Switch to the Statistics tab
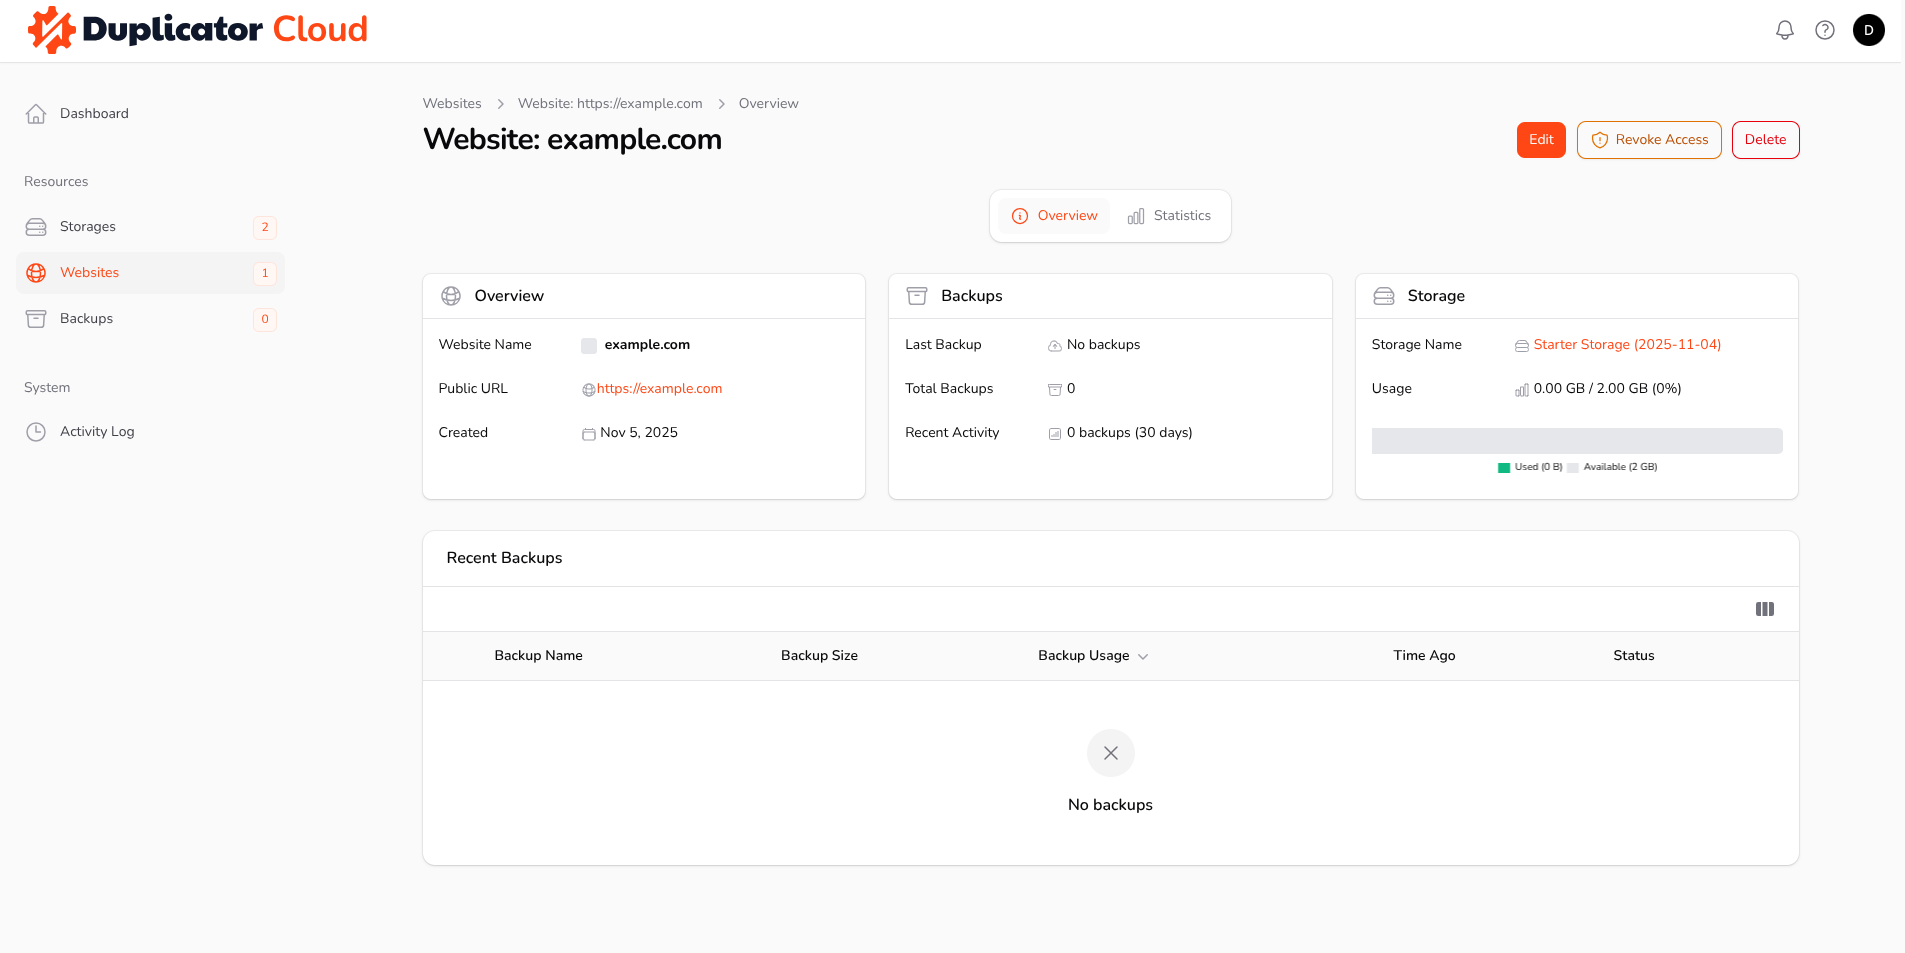The image size is (1905, 953). [x=1169, y=216]
